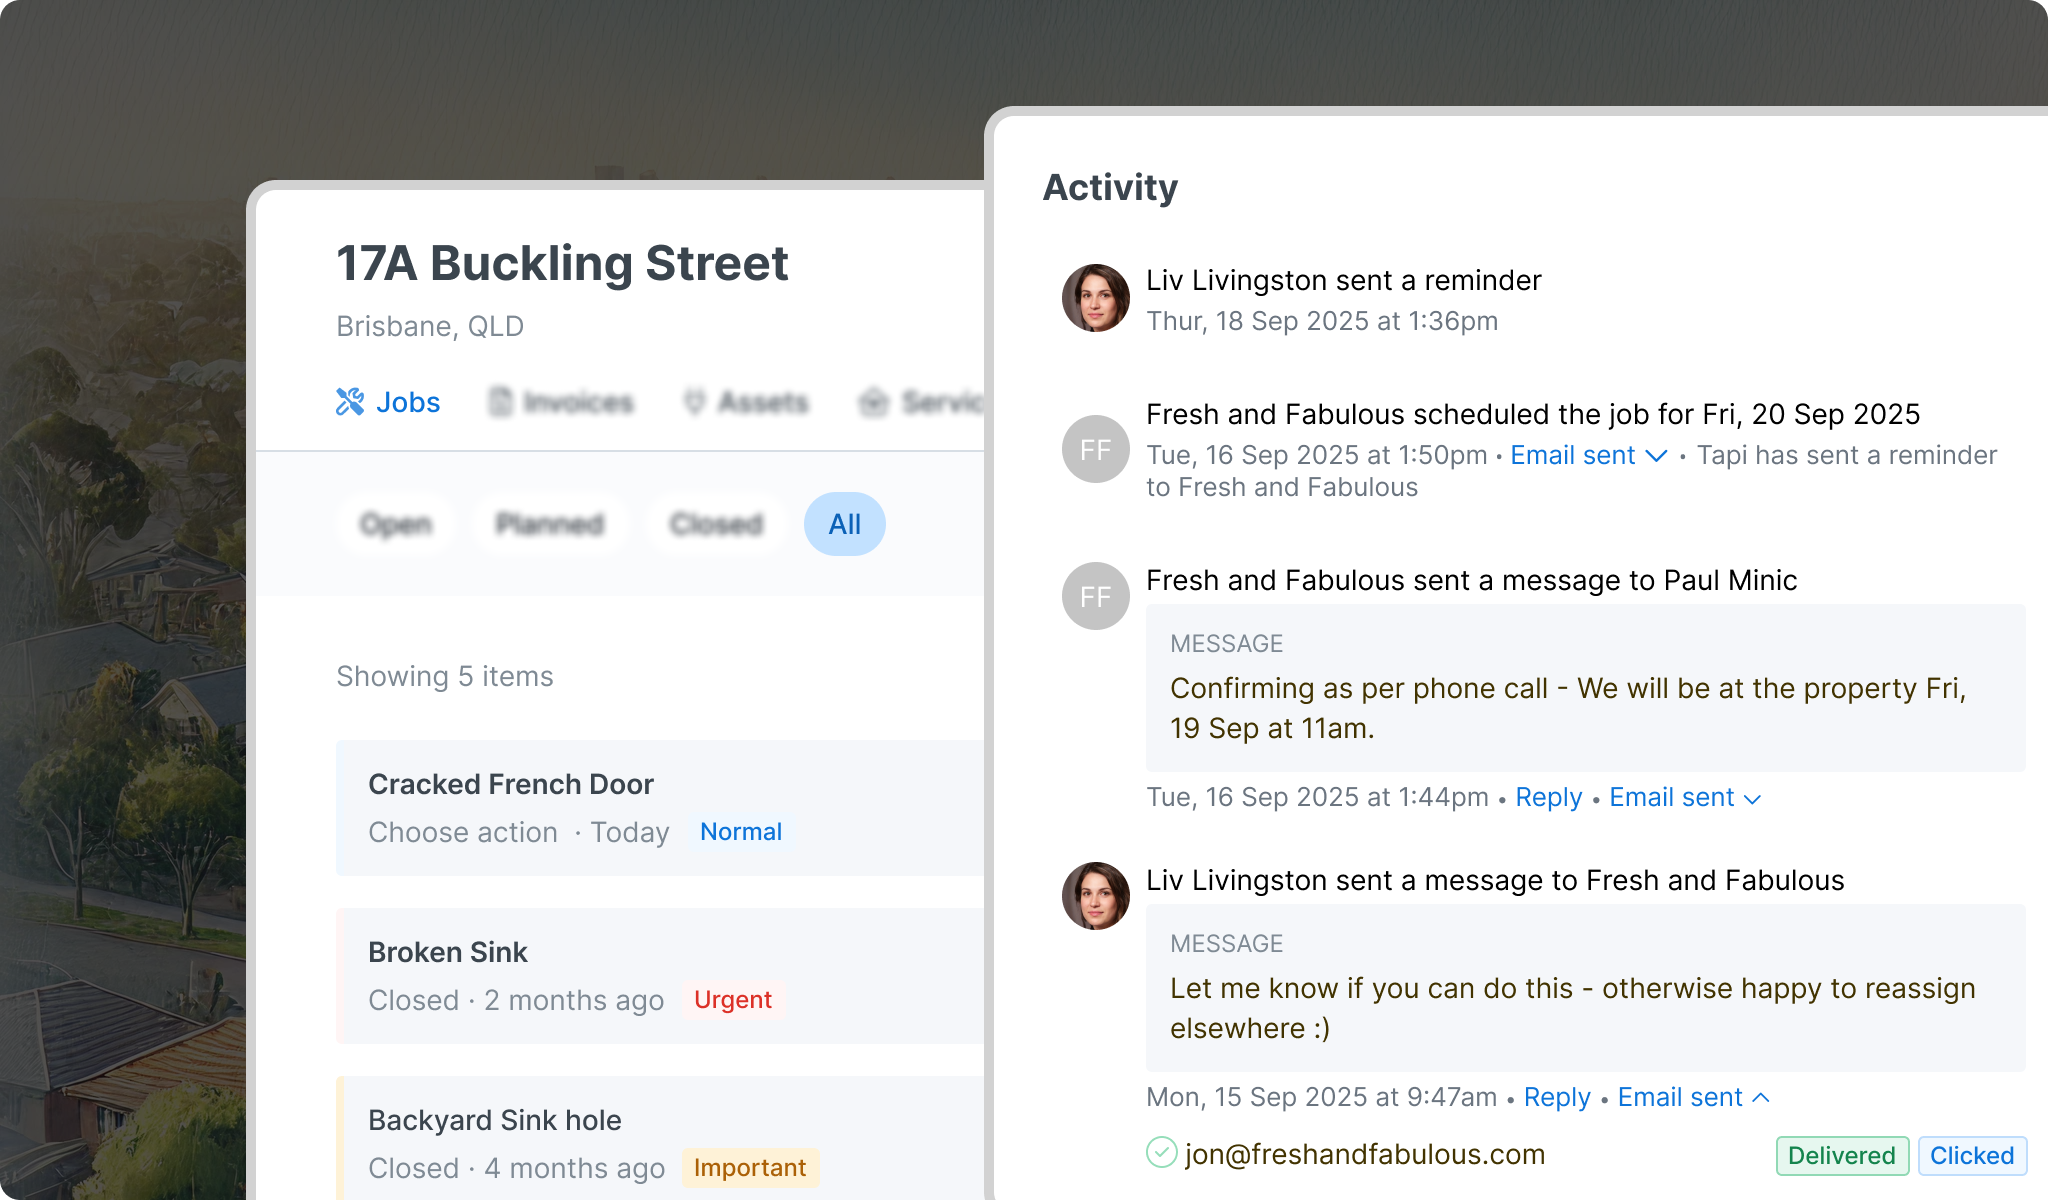Click green delivered checkmark beside jon@freshandfabulous.com

(1161, 1153)
